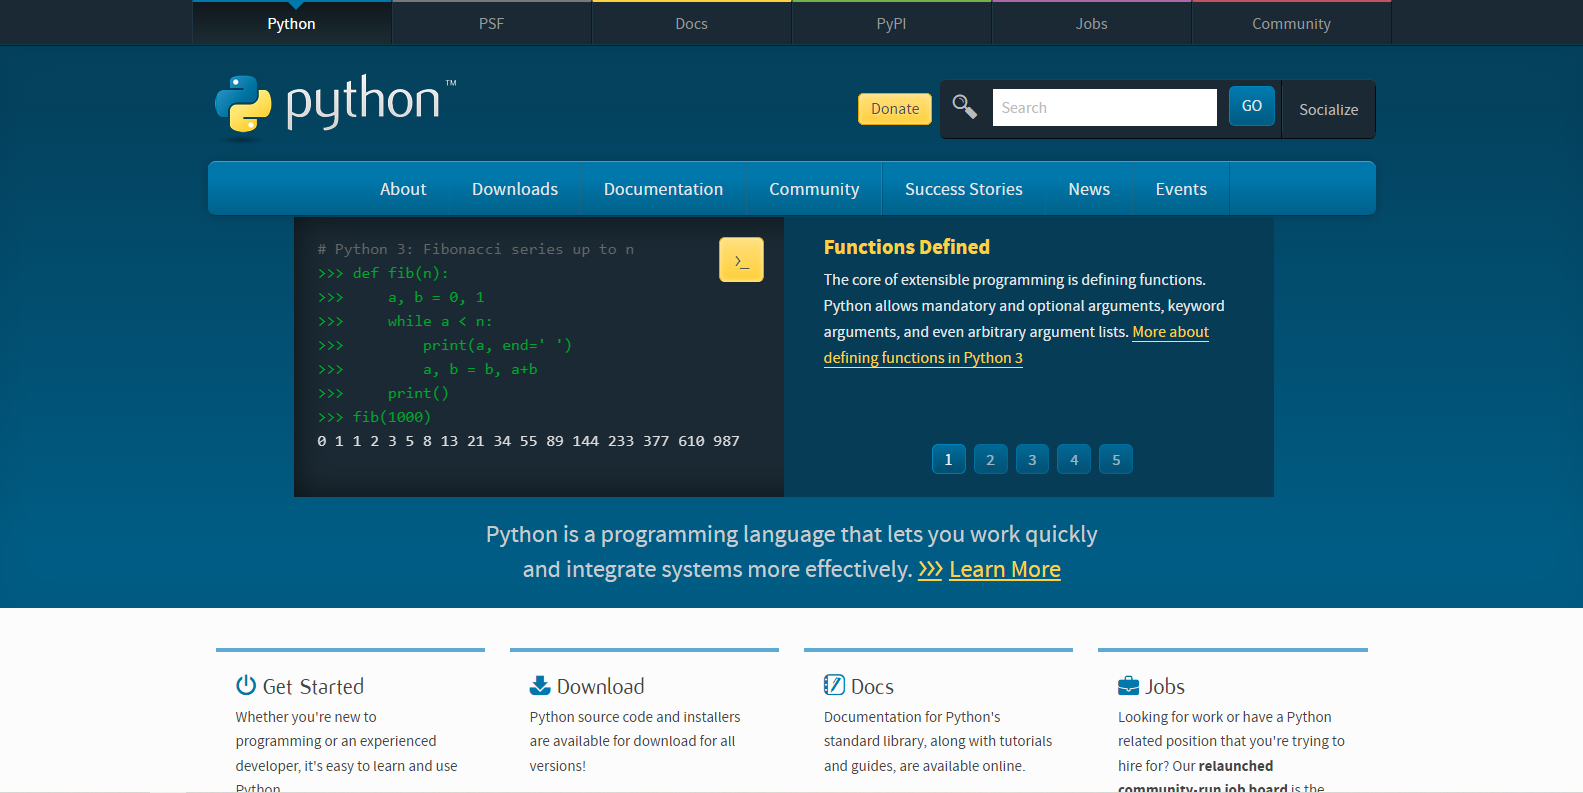Follow the Learn More link
The image size is (1583, 793).
point(1004,569)
